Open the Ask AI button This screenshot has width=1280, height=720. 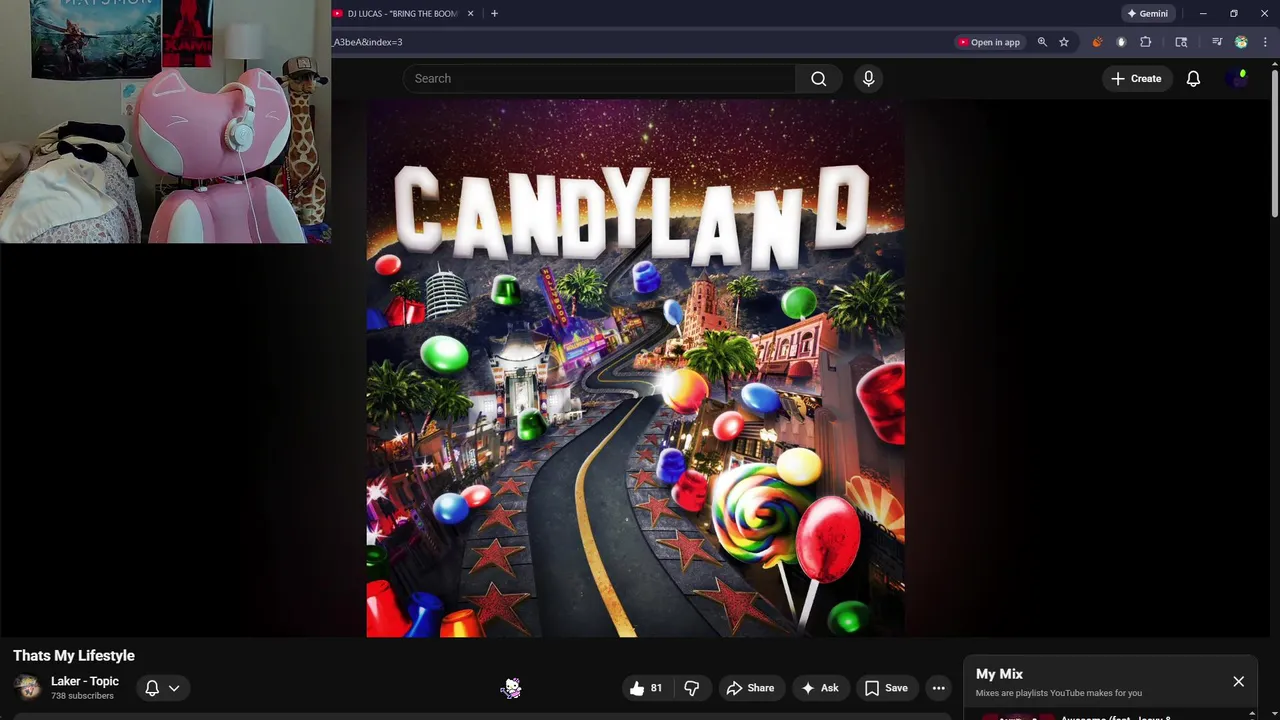pyautogui.click(x=819, y=688)
